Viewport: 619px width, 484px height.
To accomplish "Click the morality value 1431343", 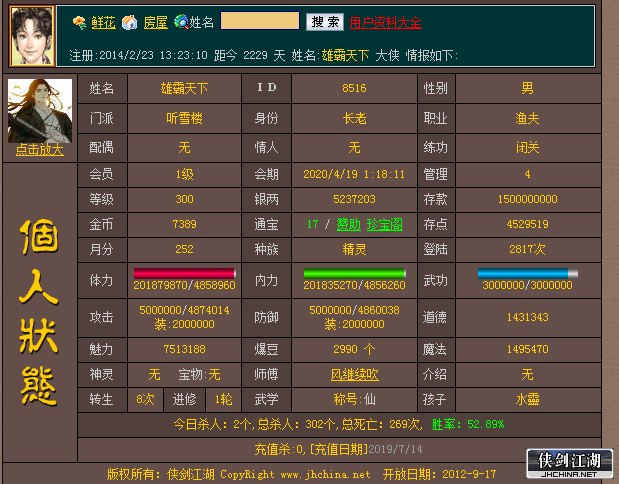I will pyautogui.click(x=527, y=317).
